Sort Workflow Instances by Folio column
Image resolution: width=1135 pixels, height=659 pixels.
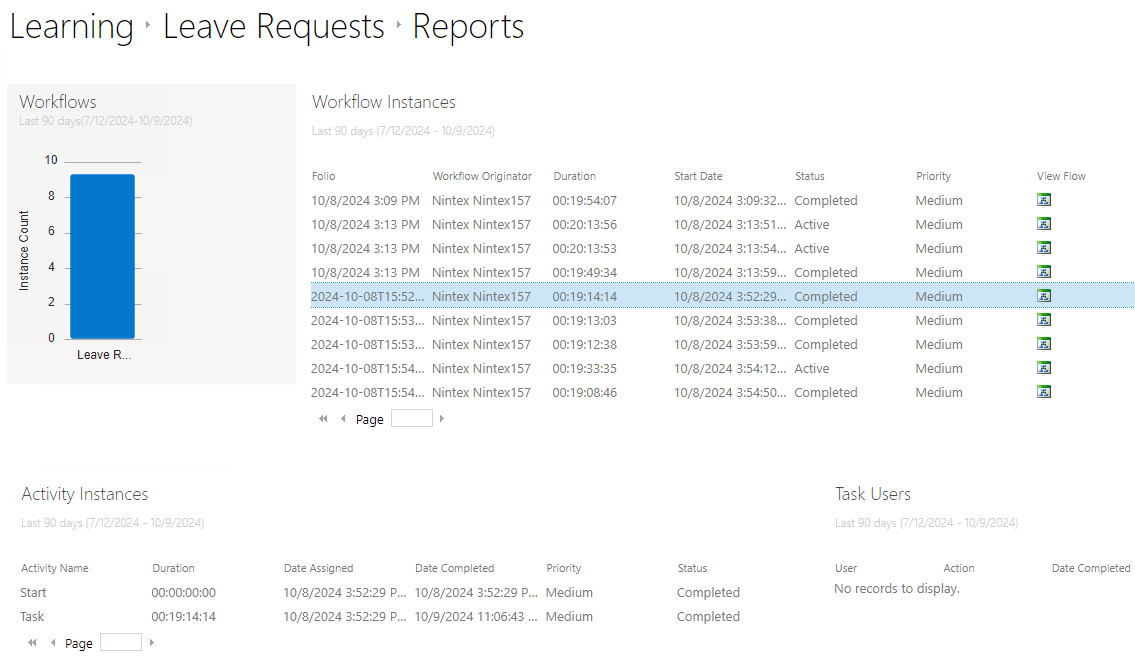pyautogui.click(x=324, y=176)
